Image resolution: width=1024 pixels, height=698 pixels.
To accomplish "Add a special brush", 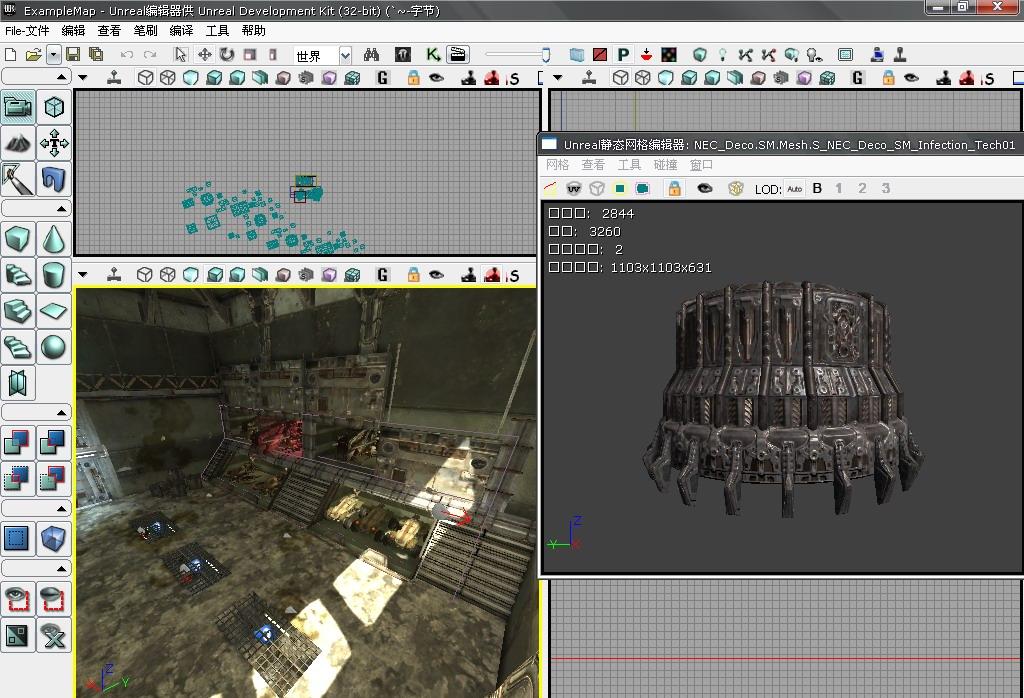I will 18,539.
